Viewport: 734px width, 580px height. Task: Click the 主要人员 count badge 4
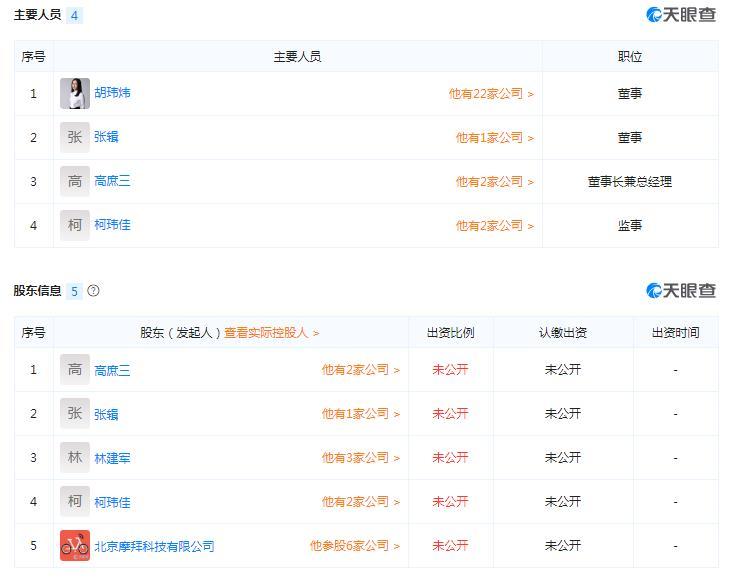pos(74,16)
